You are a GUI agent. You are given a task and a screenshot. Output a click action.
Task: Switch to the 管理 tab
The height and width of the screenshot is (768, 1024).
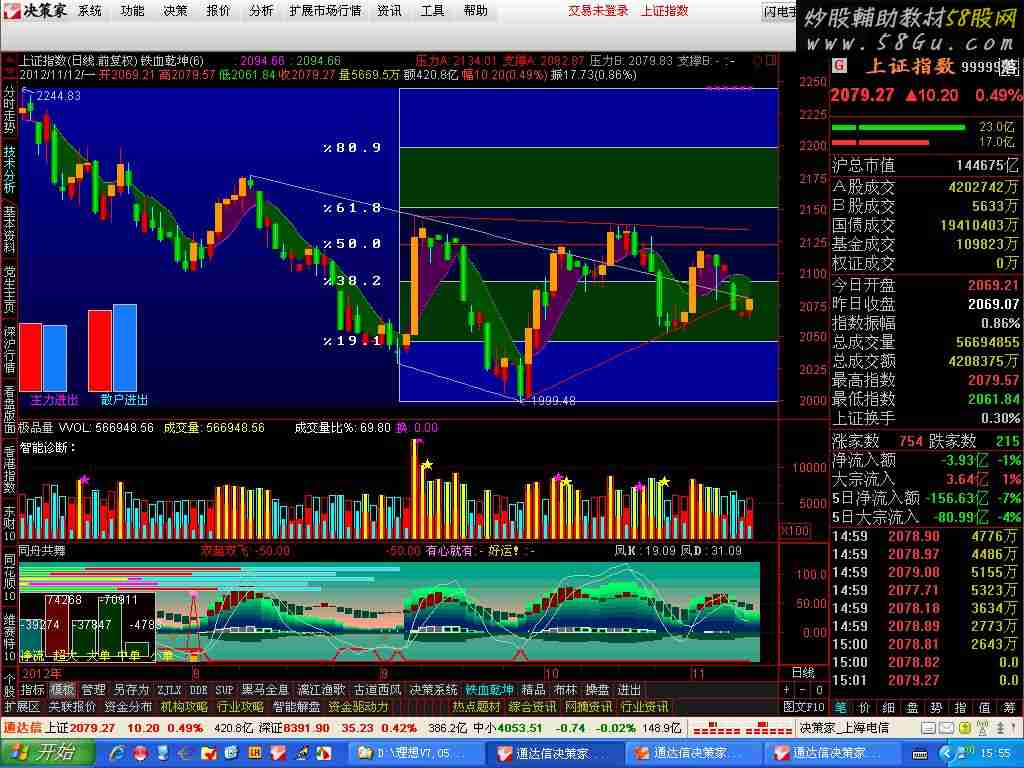tap(93, 690)
